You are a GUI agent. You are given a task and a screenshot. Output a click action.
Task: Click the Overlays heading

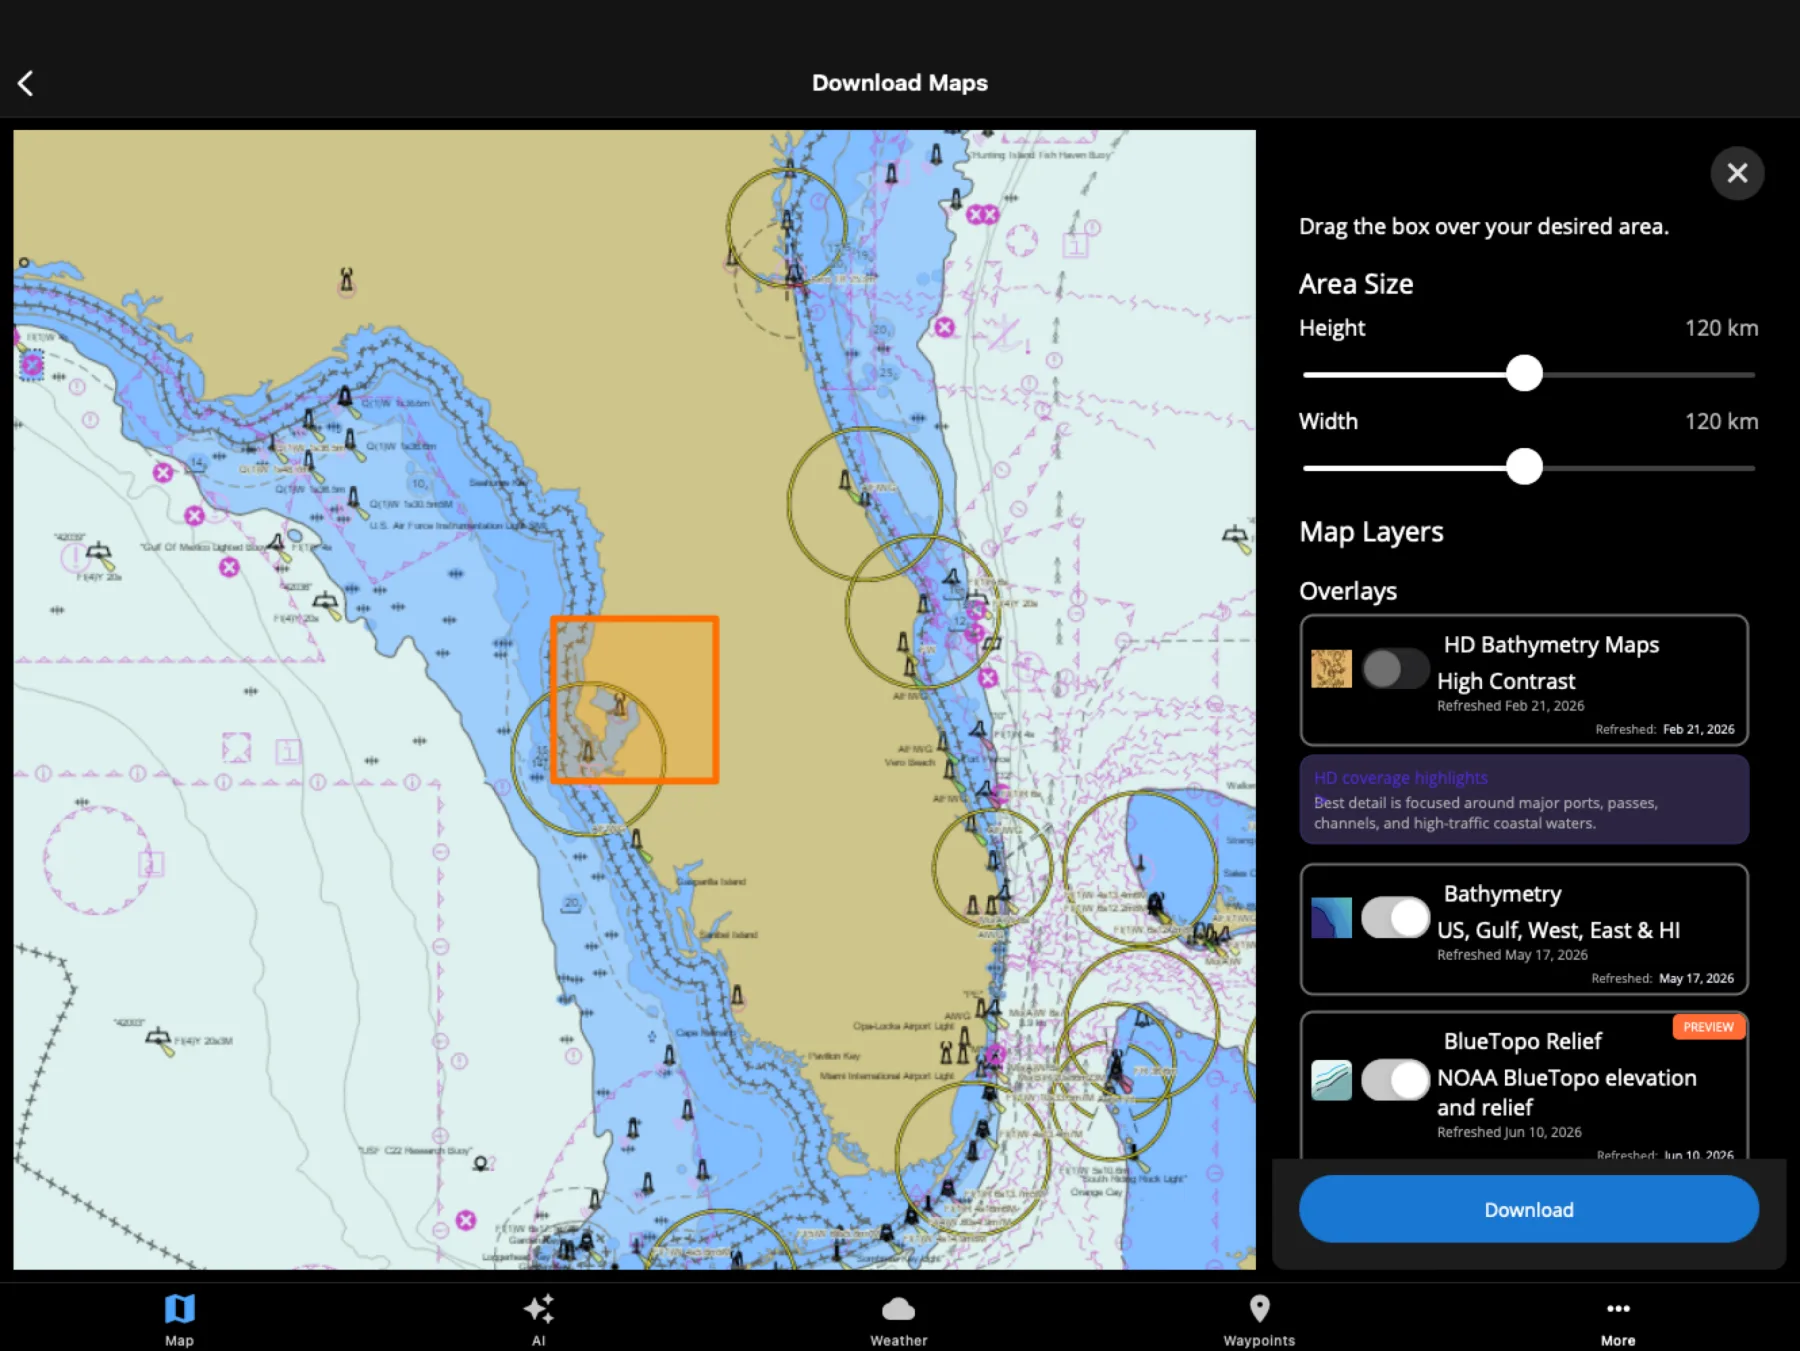[1348, 591]
